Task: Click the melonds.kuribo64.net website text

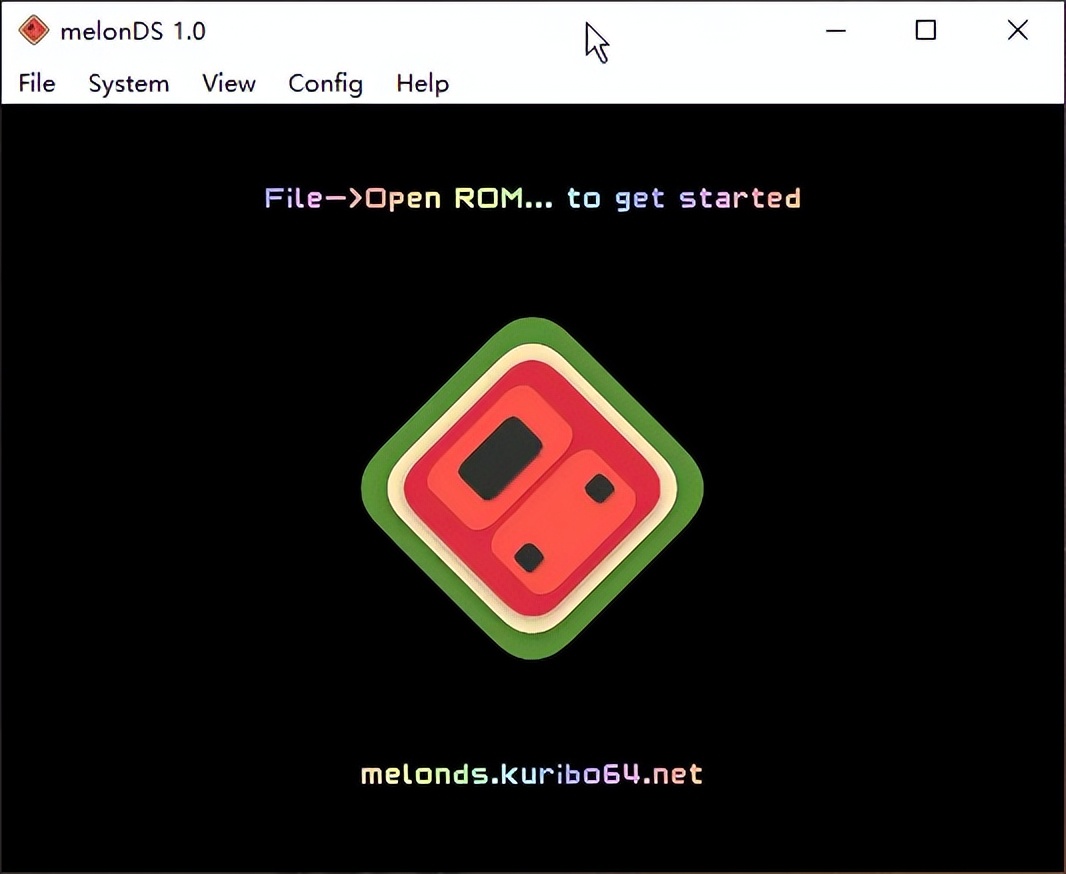Action: pos(532,774)
